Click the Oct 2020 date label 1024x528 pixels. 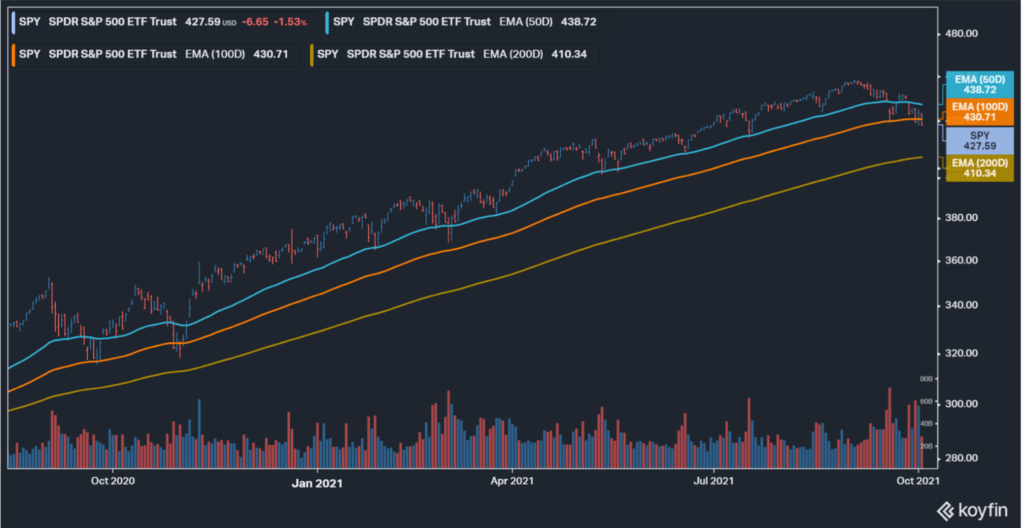[x=113, y=482]
